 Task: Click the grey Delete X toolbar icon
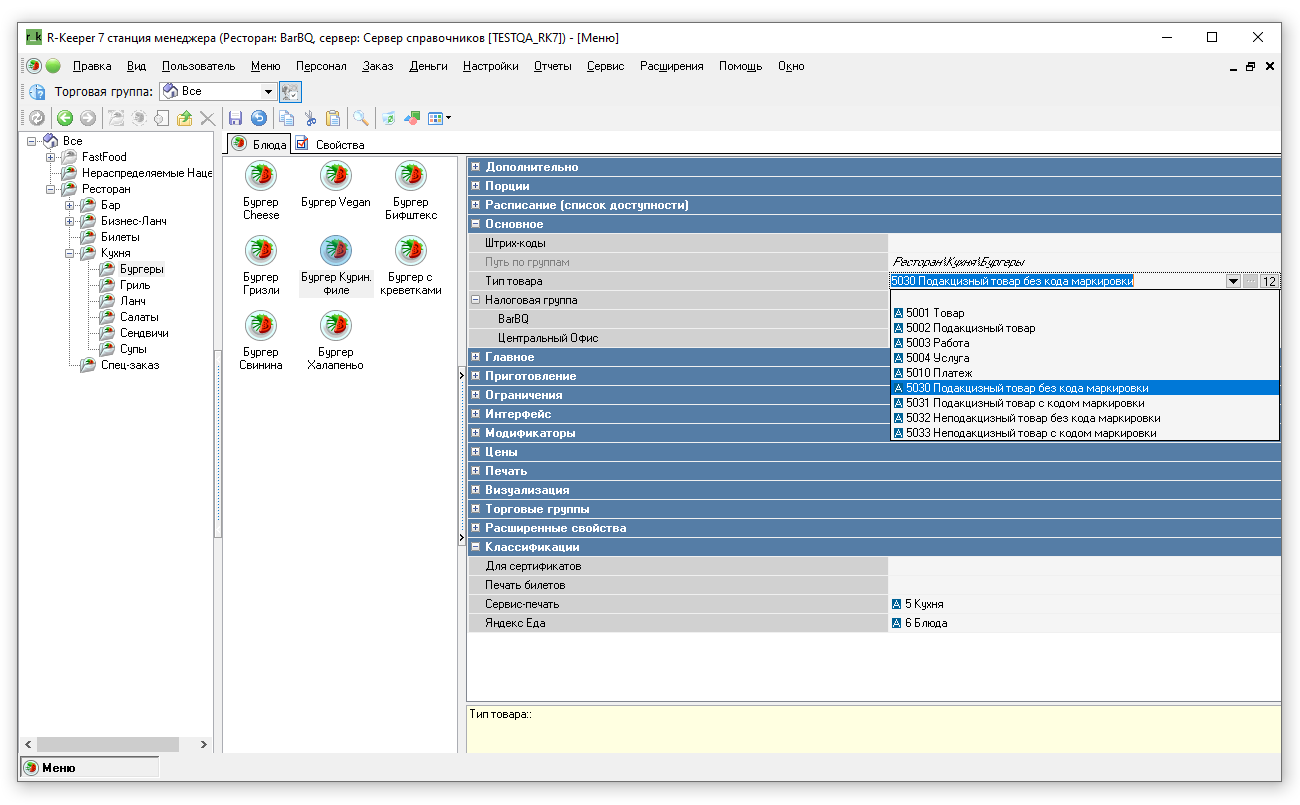coord(207,118)
